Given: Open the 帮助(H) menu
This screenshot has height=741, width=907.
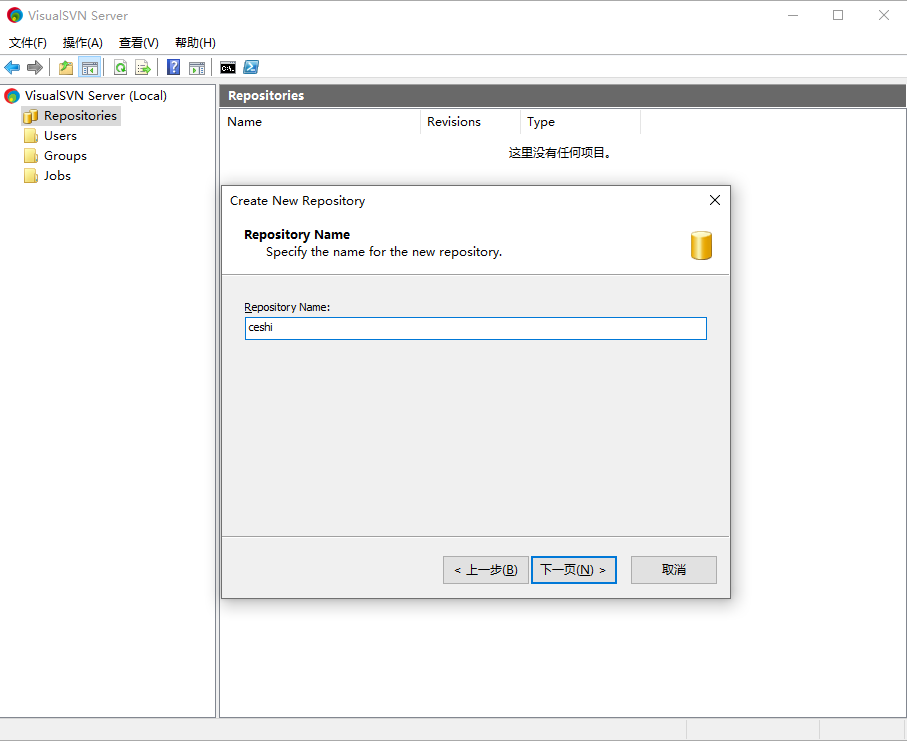Looking at the screenshot, I should coord(196,43).
